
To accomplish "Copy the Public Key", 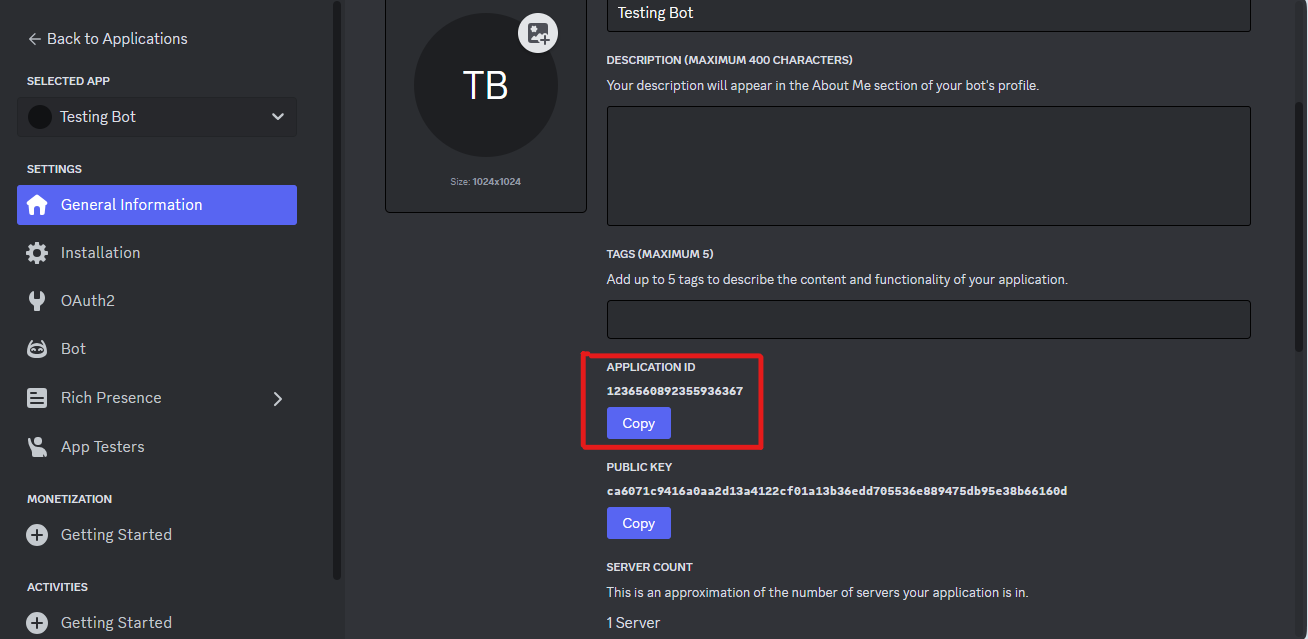I will point(638,523).
